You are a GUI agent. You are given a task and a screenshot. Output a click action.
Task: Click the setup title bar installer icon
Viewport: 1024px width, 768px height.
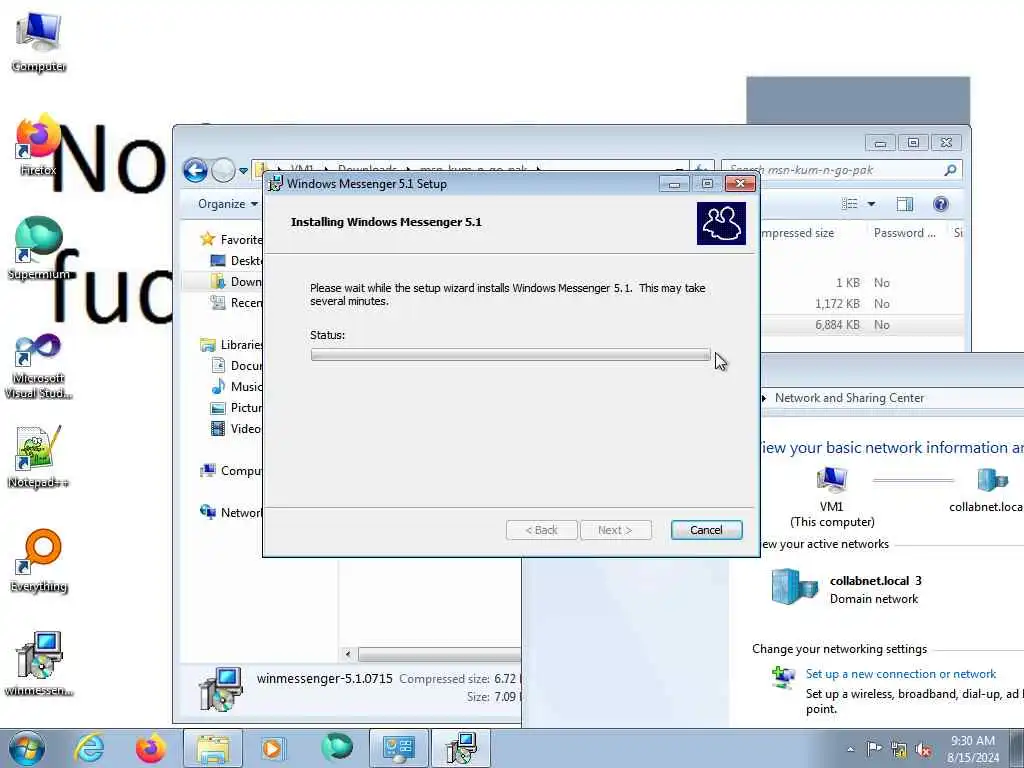click(276, 184)
